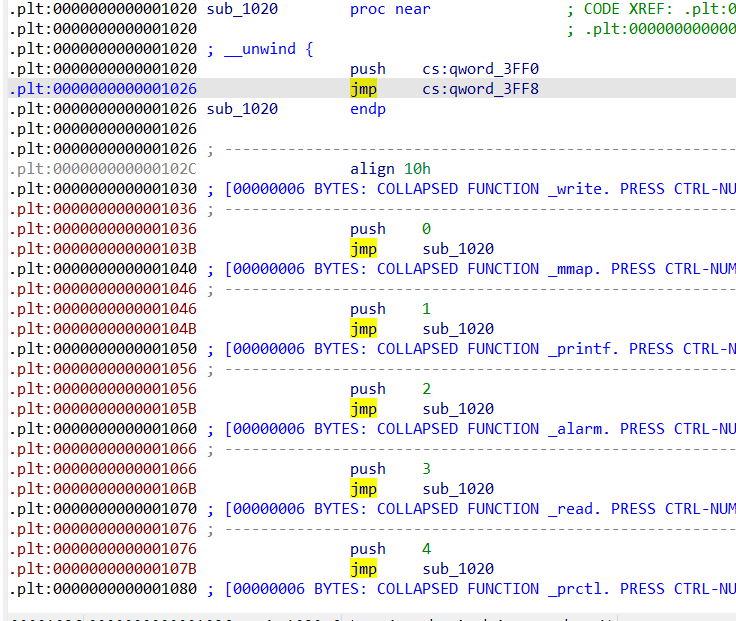Viewport: 736px width, 621px height.
Task: Select the push cs:qword_3FF0 mnemonic
Action: click(x=367, y=69)
